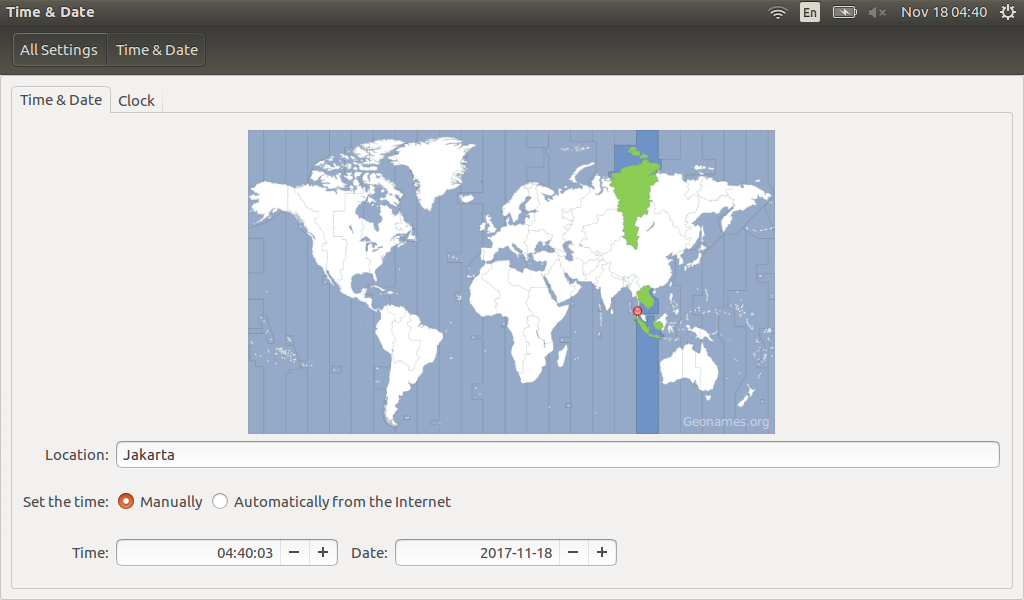Enable Automatically from the Internet
This screenshot has width=1024, height=600.
pyautogui.click(x=220, y=501)
